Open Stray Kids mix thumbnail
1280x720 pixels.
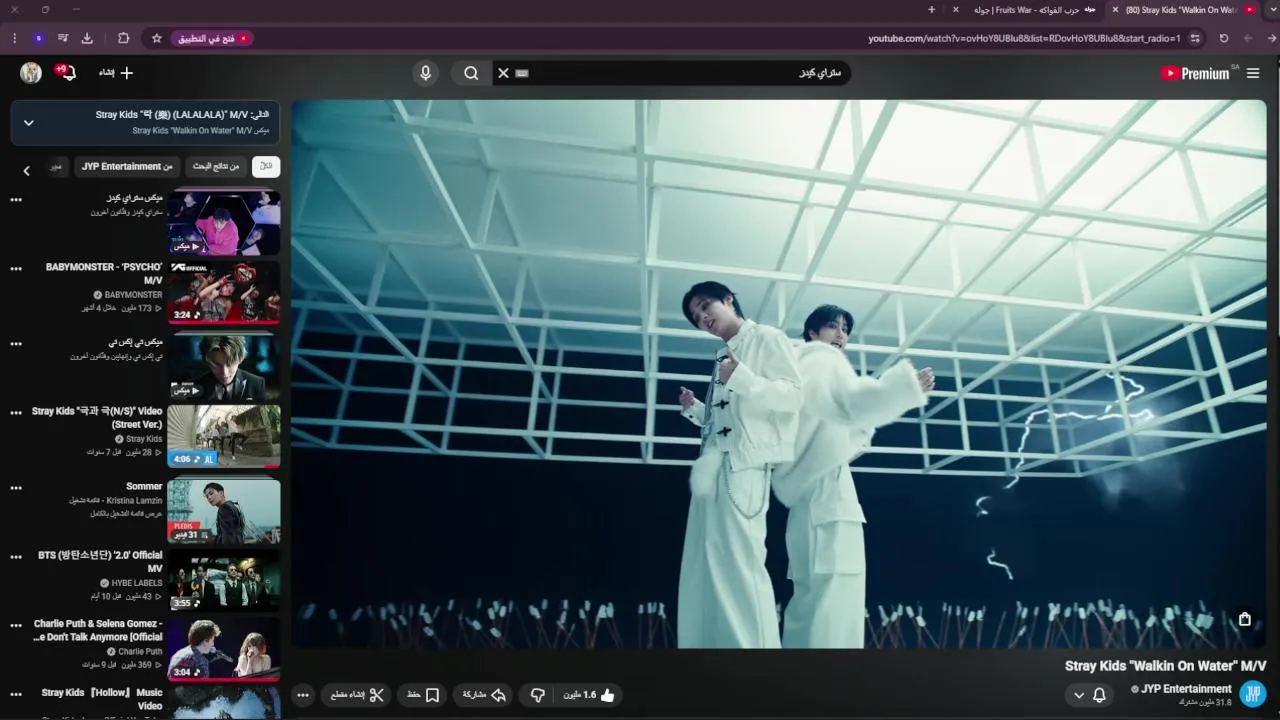click(x=224, y=222)
